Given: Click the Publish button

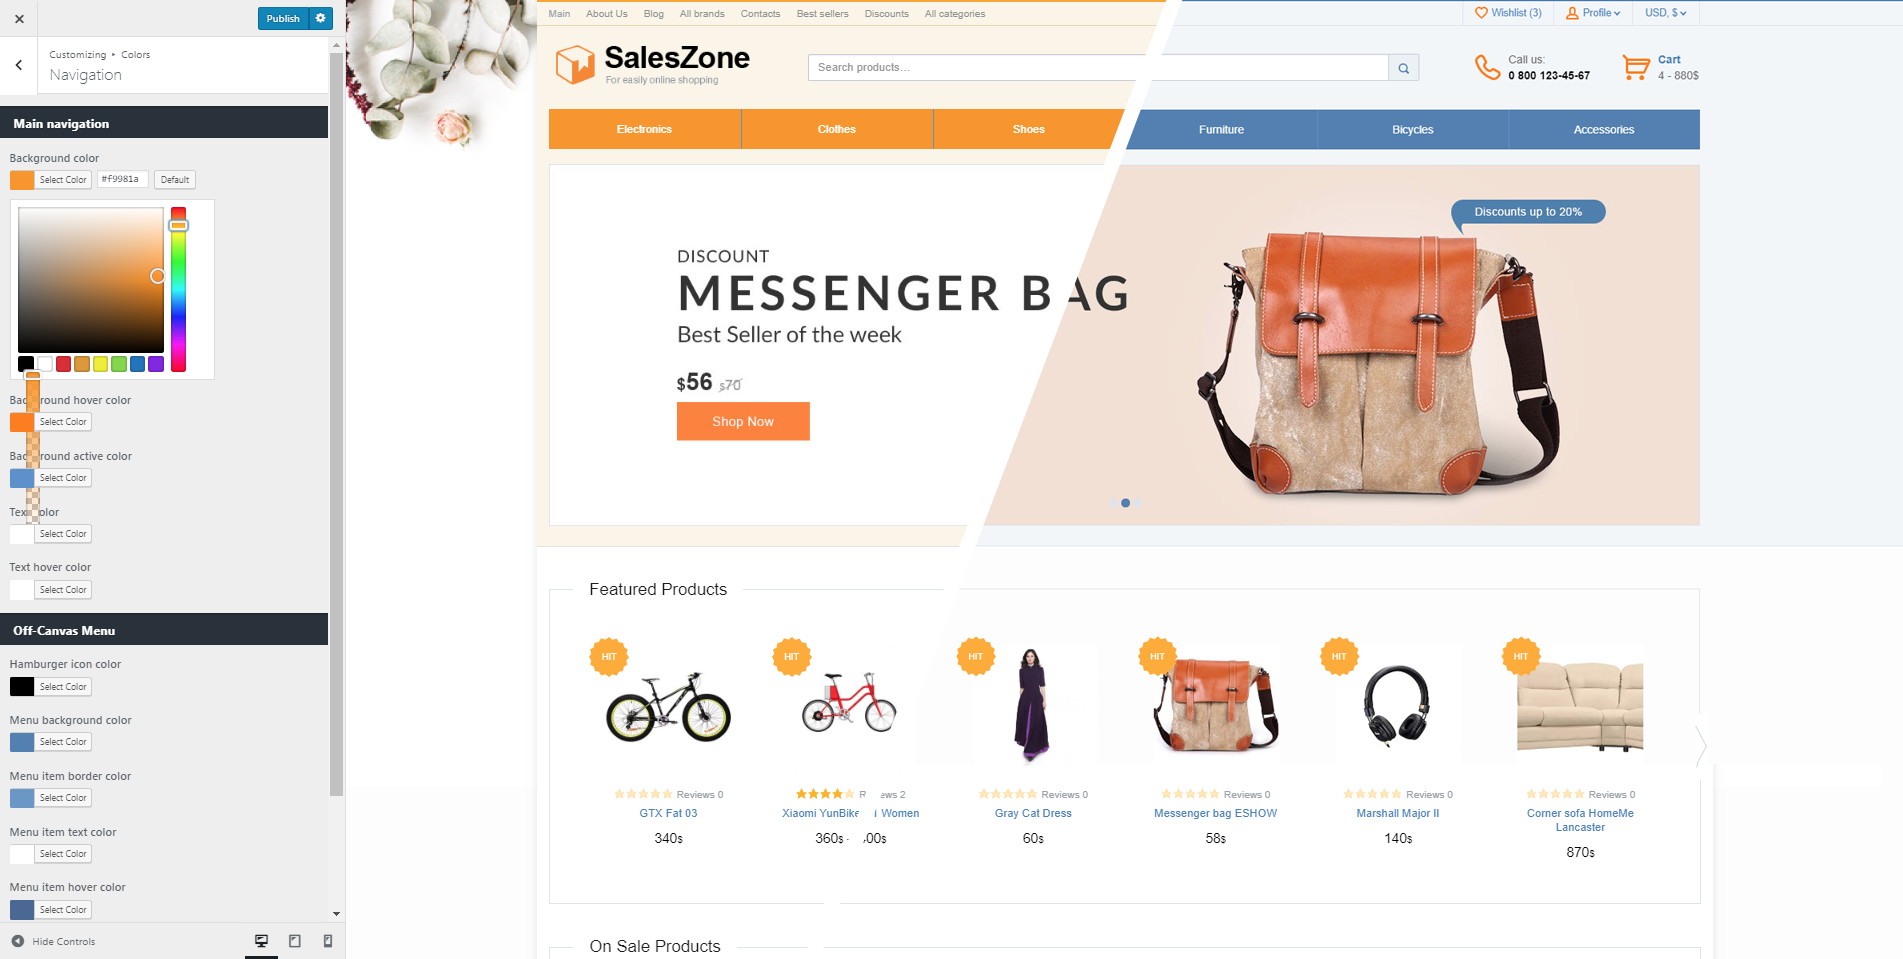Looking at the screenshot, I should (x=283, y=18).
